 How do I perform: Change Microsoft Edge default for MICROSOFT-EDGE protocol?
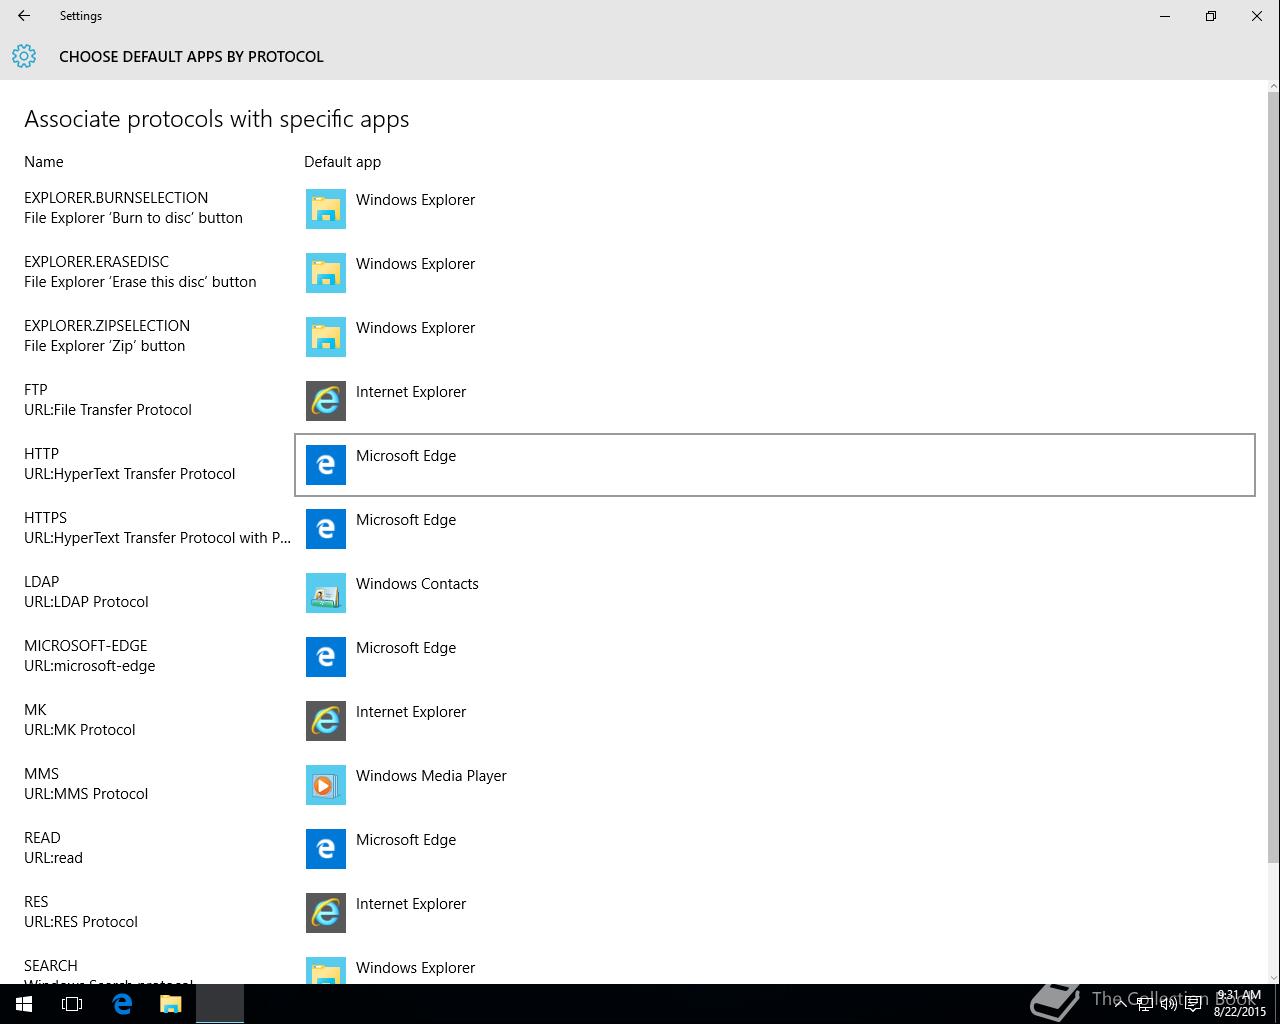[x=775, y=657]
